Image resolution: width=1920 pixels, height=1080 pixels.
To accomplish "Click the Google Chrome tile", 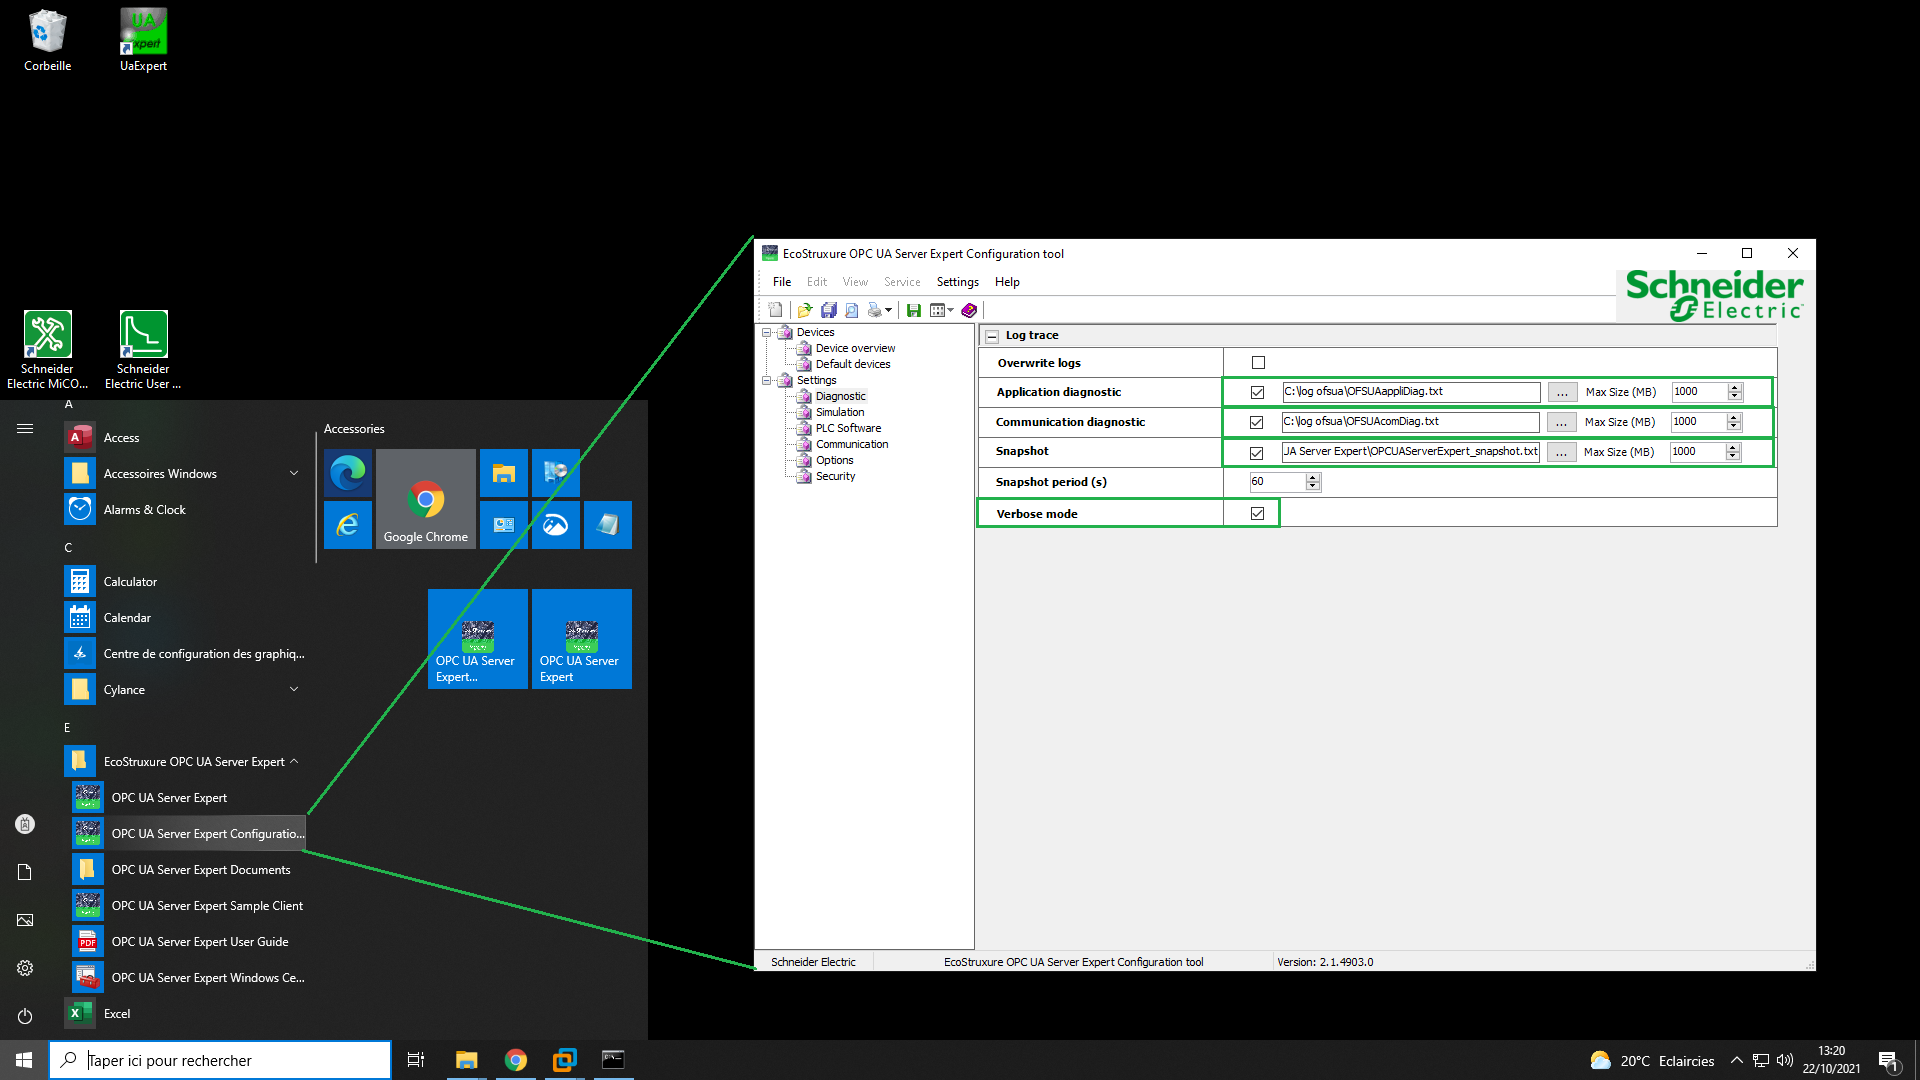I will (x=426, y=499).
